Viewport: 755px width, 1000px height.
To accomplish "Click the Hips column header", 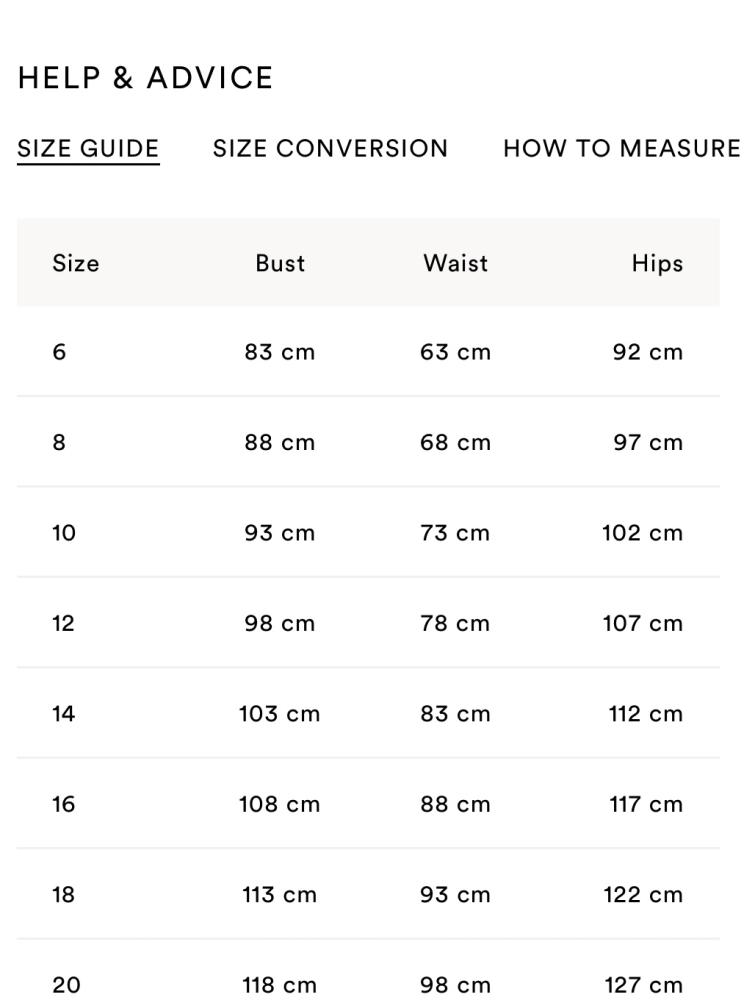I will (657, 263).
